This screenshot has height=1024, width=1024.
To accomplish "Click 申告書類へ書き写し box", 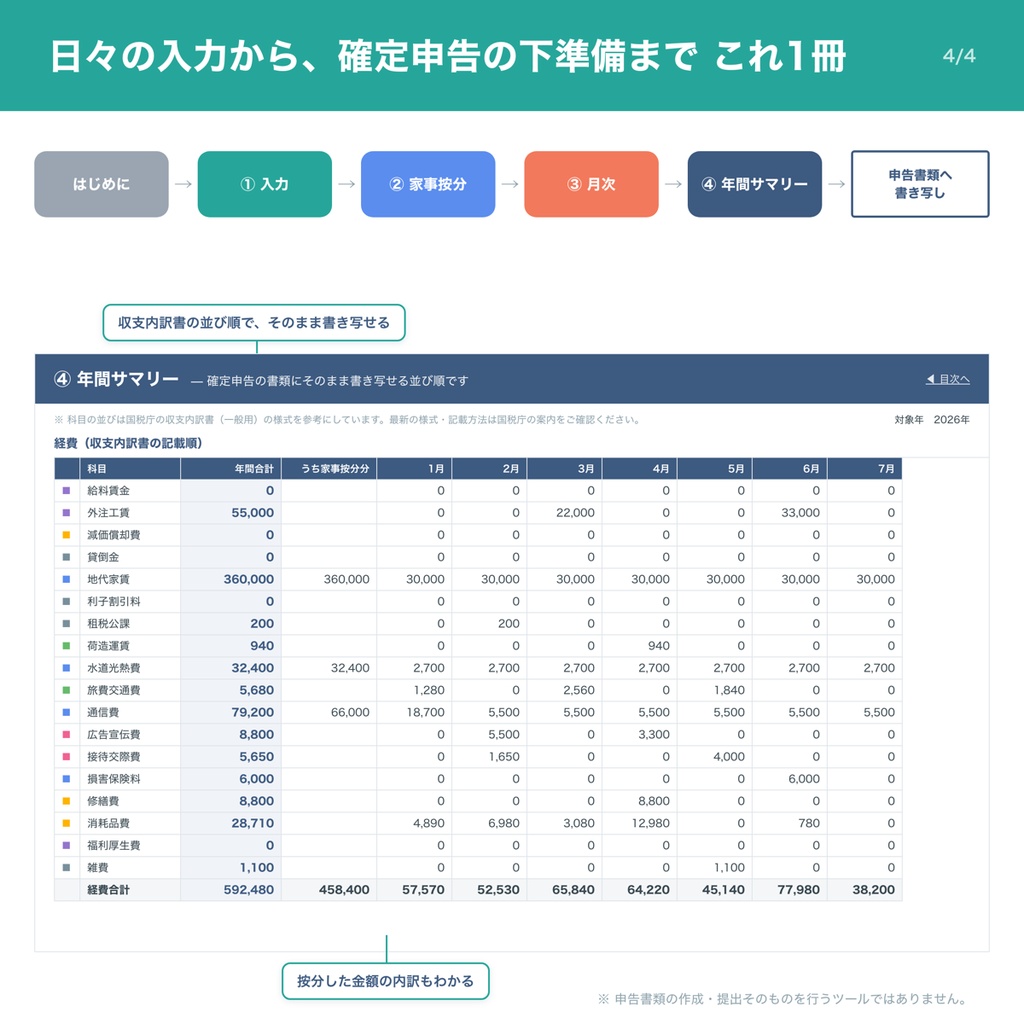I will tap(920, 184).
